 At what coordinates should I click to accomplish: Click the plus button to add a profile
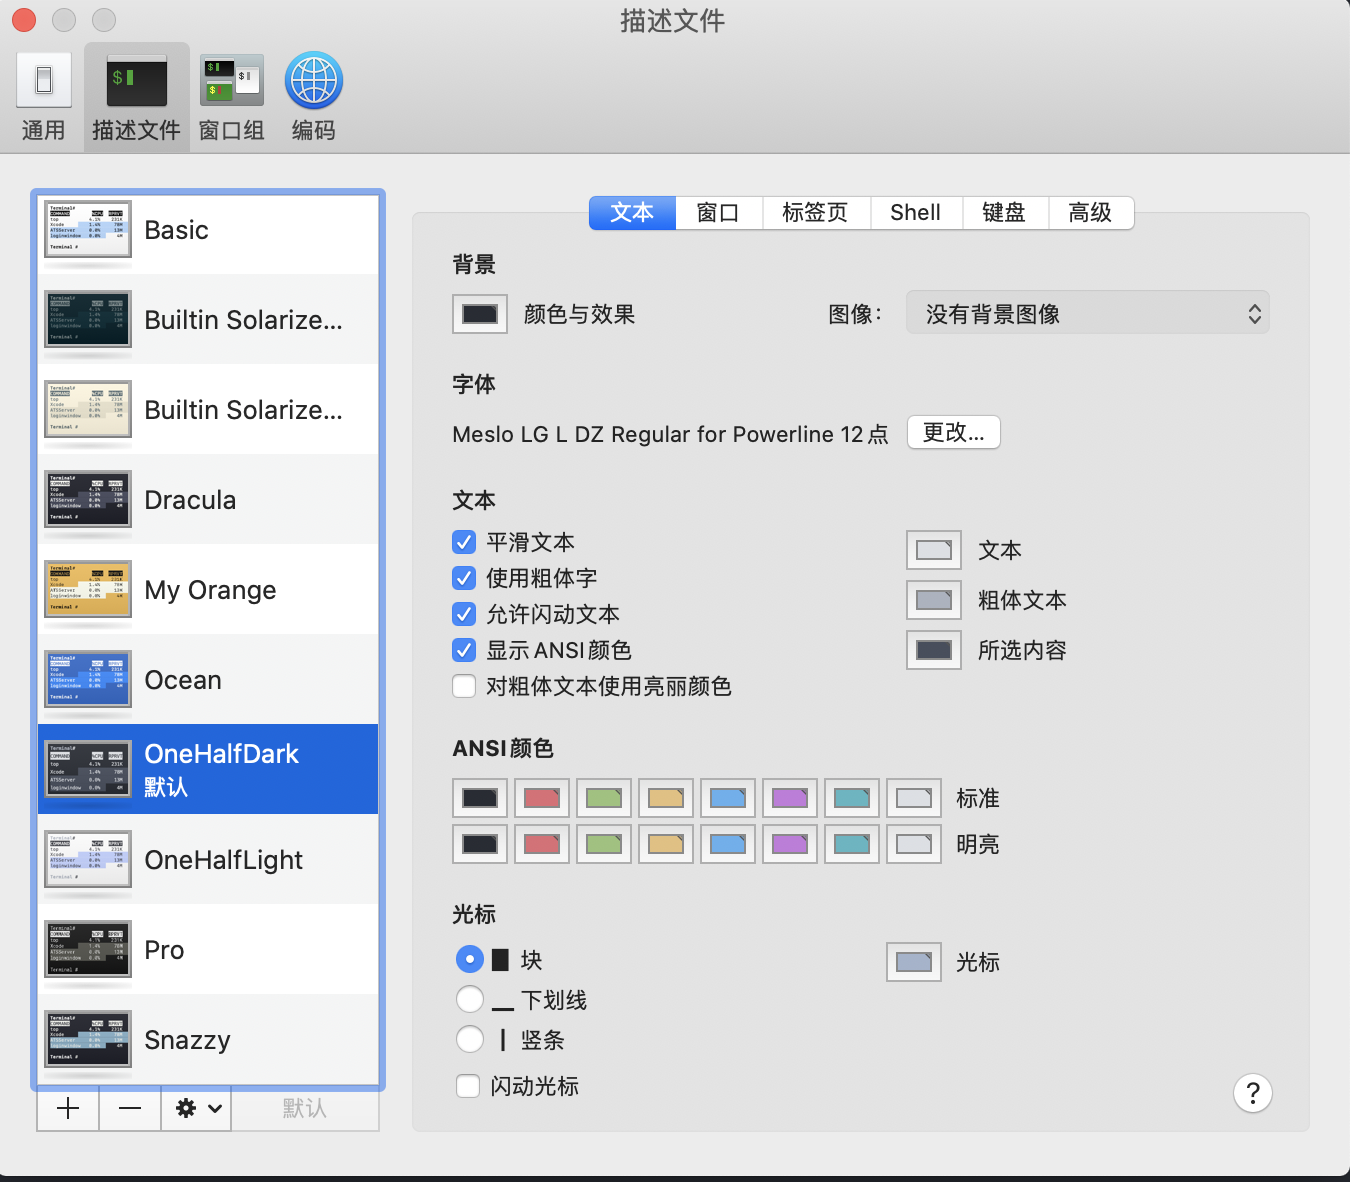(68, 1108)
